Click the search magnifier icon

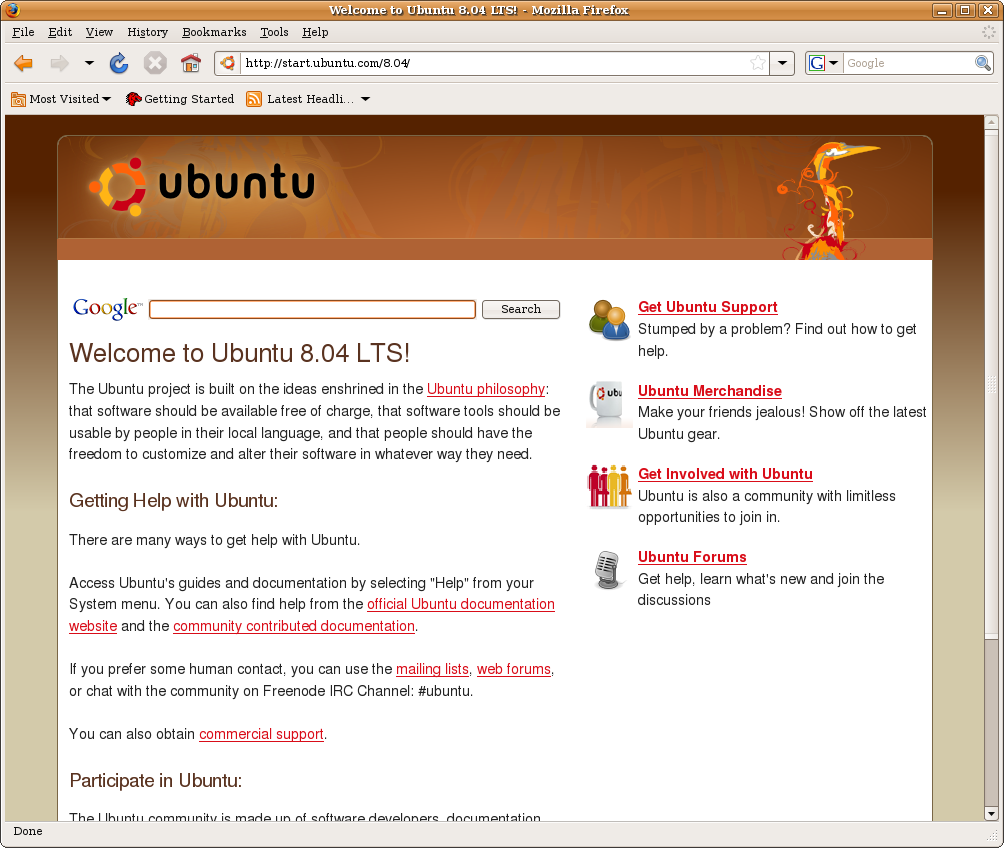[983, 63]
